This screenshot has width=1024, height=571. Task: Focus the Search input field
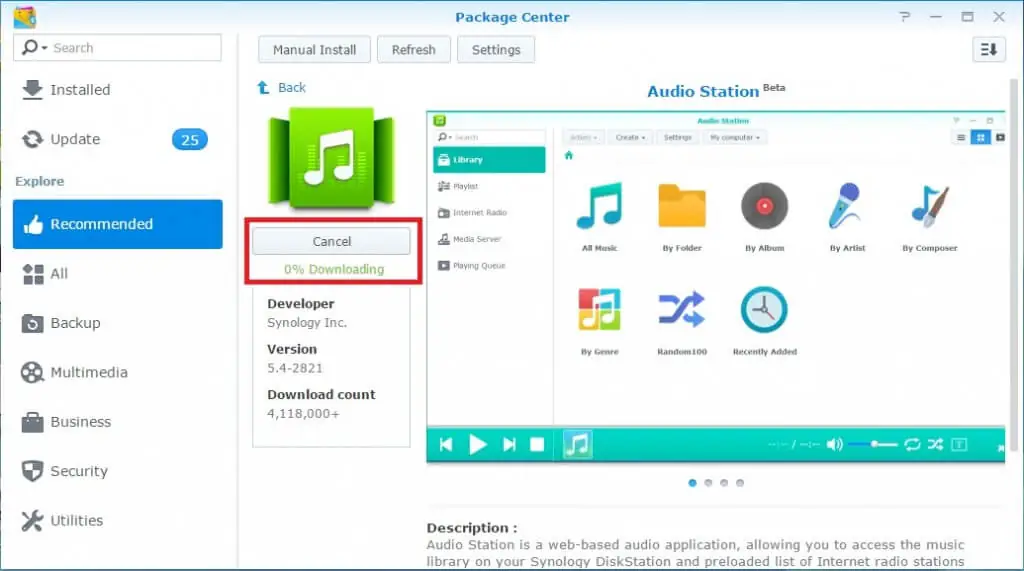[118, 48]
